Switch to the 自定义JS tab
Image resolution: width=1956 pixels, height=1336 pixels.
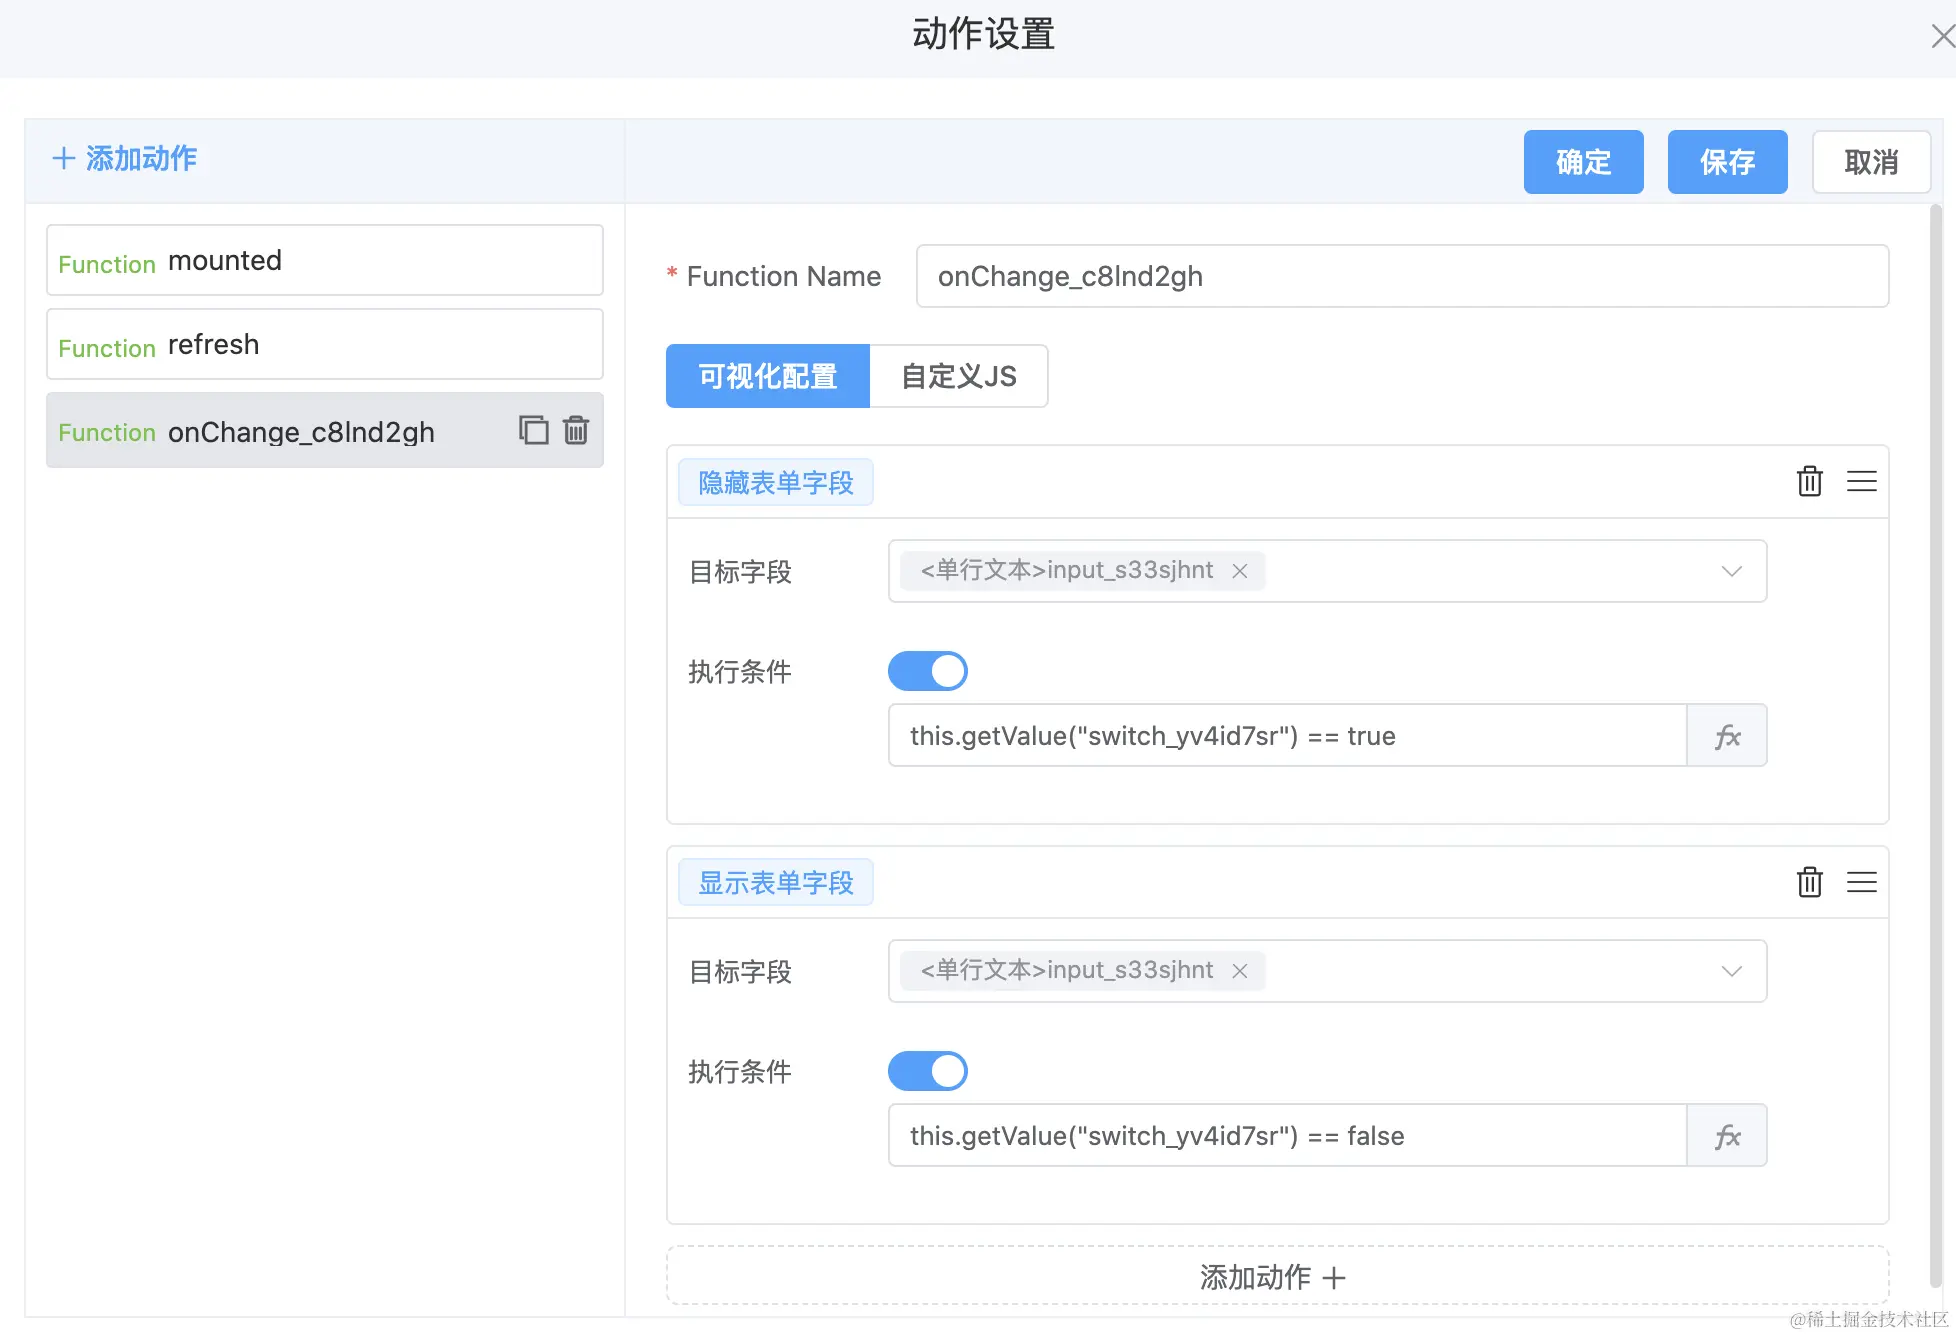coord(958,376)
